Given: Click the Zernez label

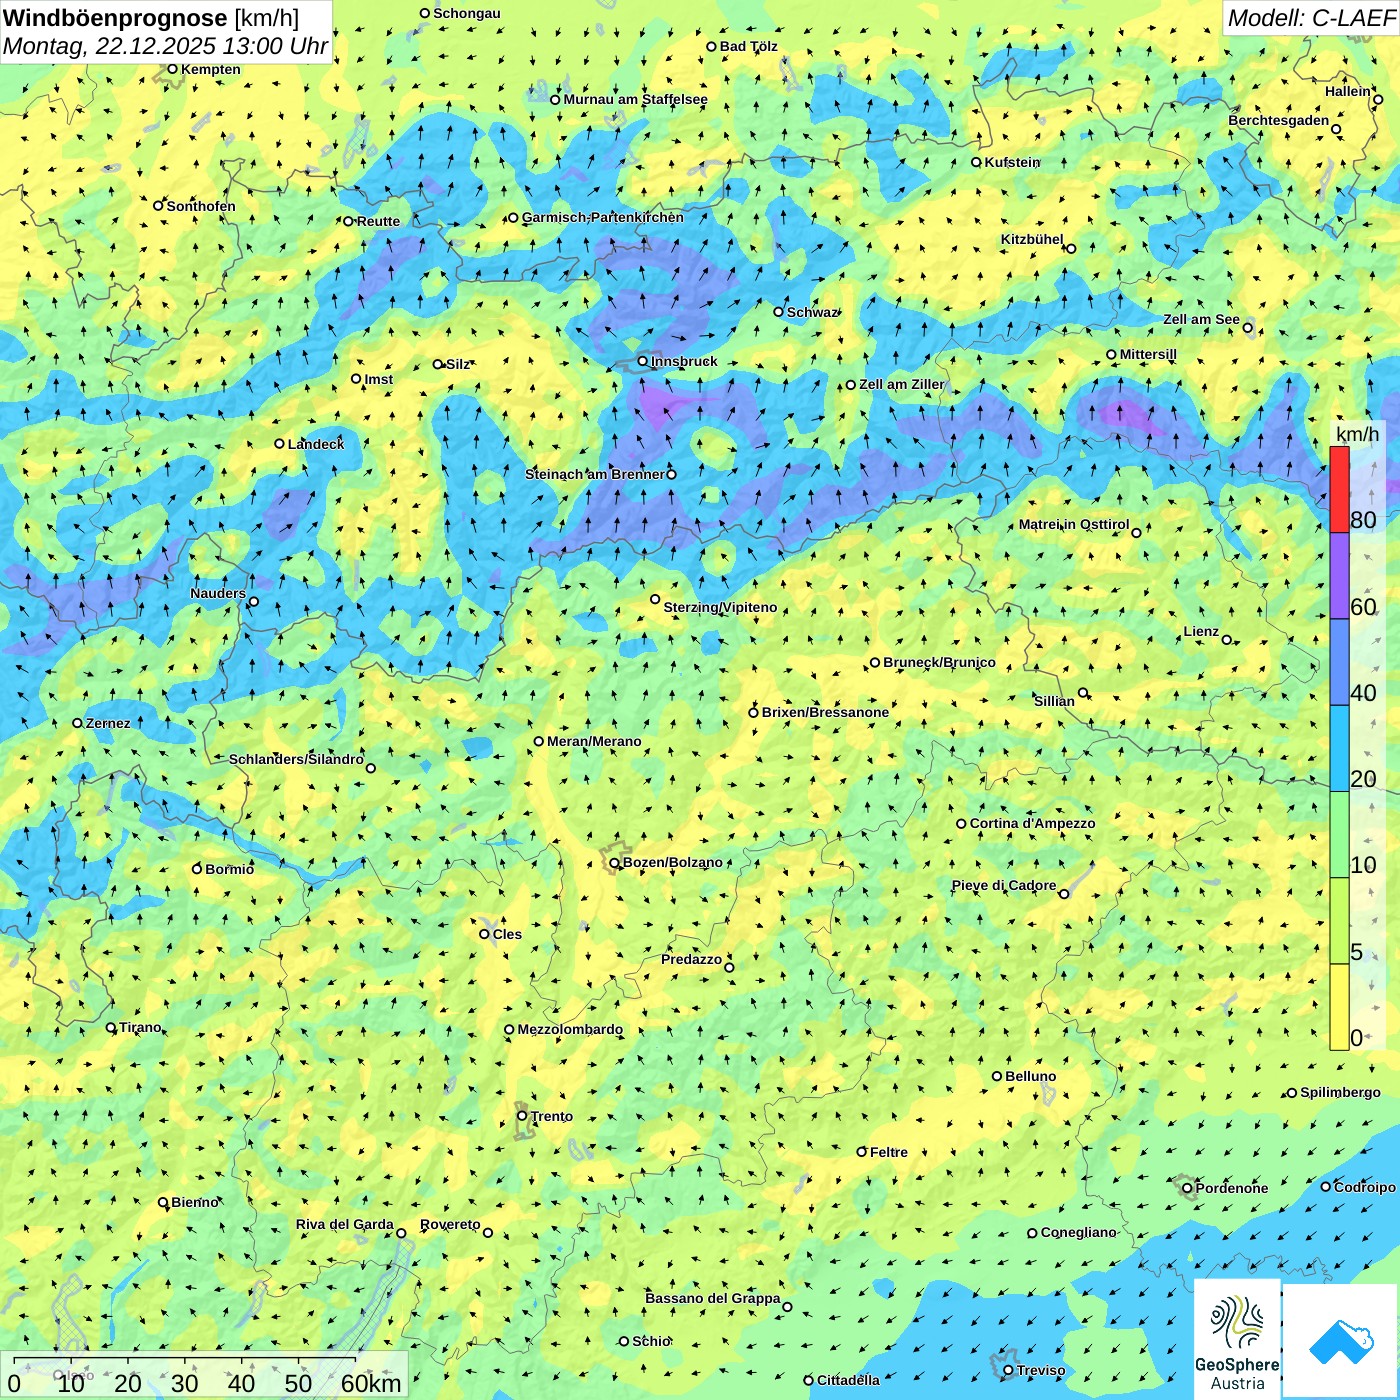Looking at the screenshot, I should tap(108, 723).
